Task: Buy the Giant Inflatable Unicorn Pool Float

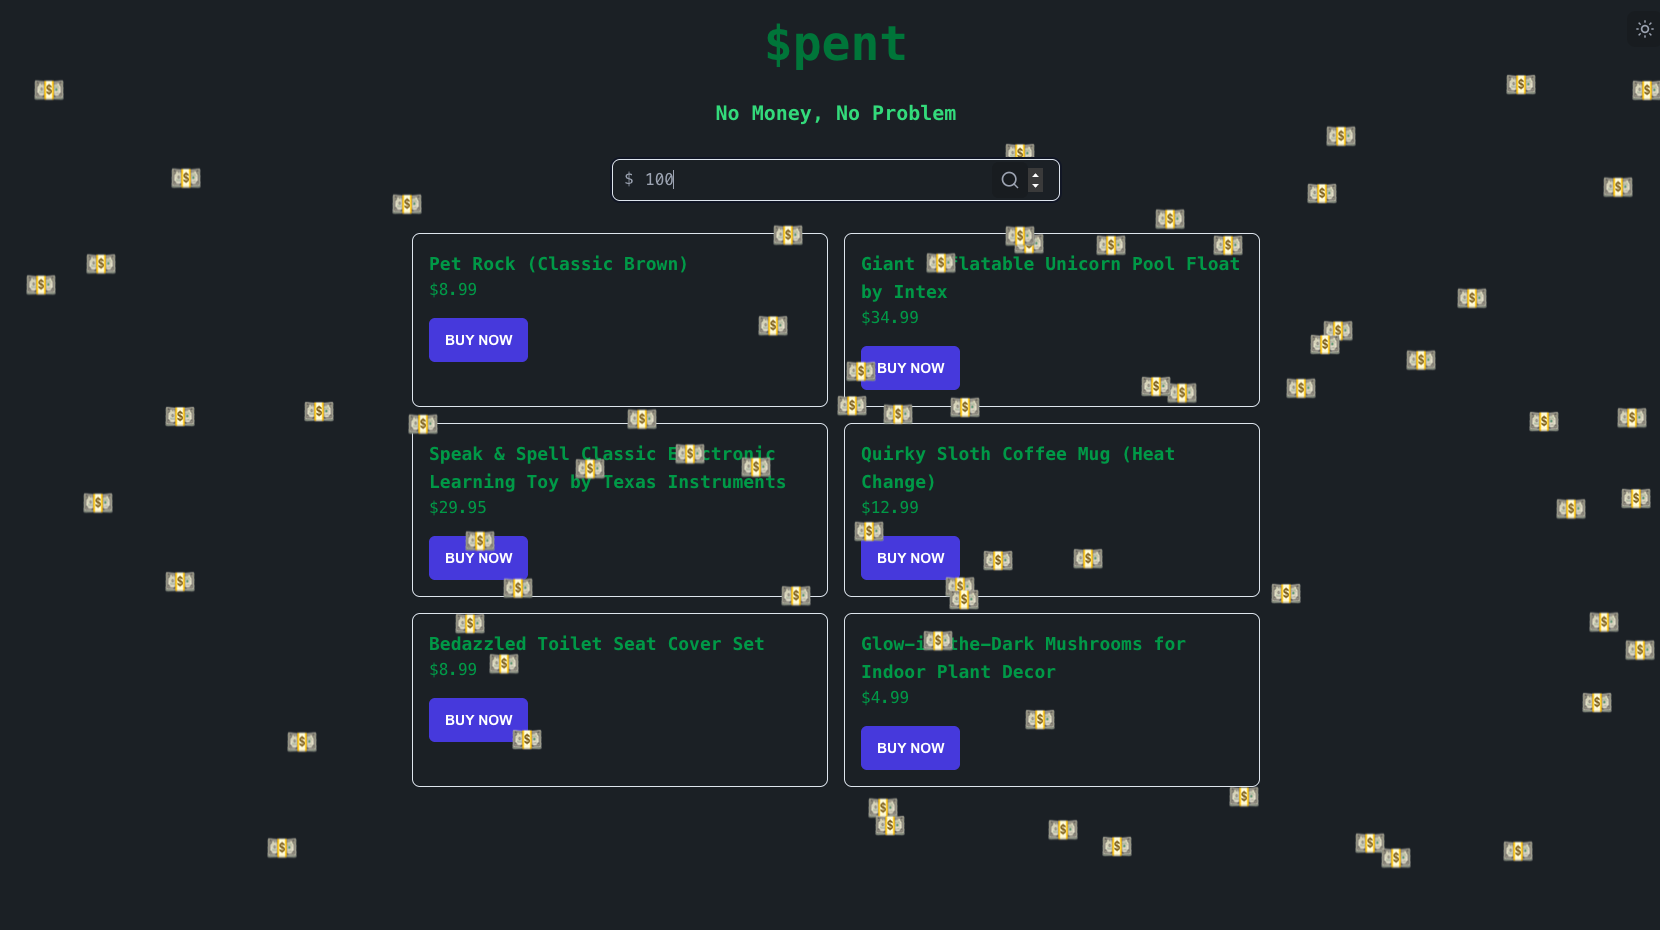Action: (910, 368)
